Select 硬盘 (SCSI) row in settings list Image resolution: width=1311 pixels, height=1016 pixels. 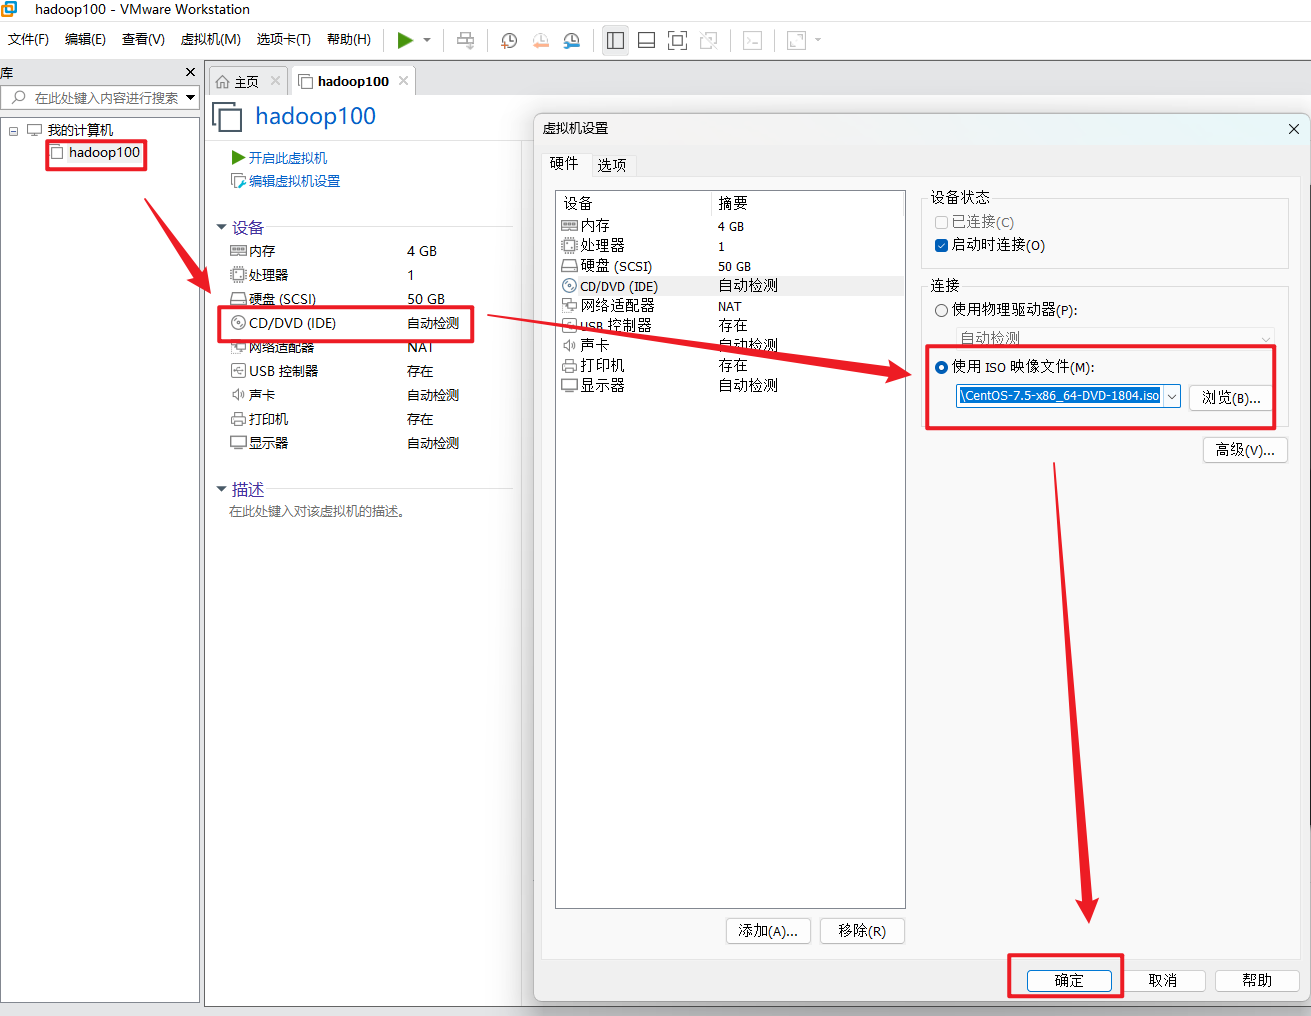click(x=730, y=266)
